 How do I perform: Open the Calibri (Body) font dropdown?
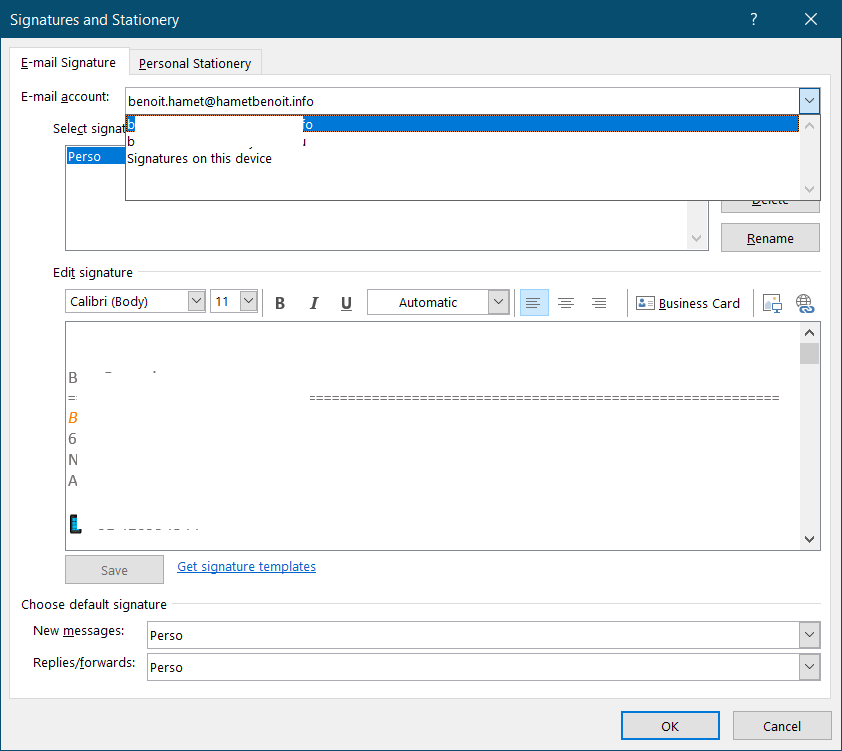click(196, 301)
